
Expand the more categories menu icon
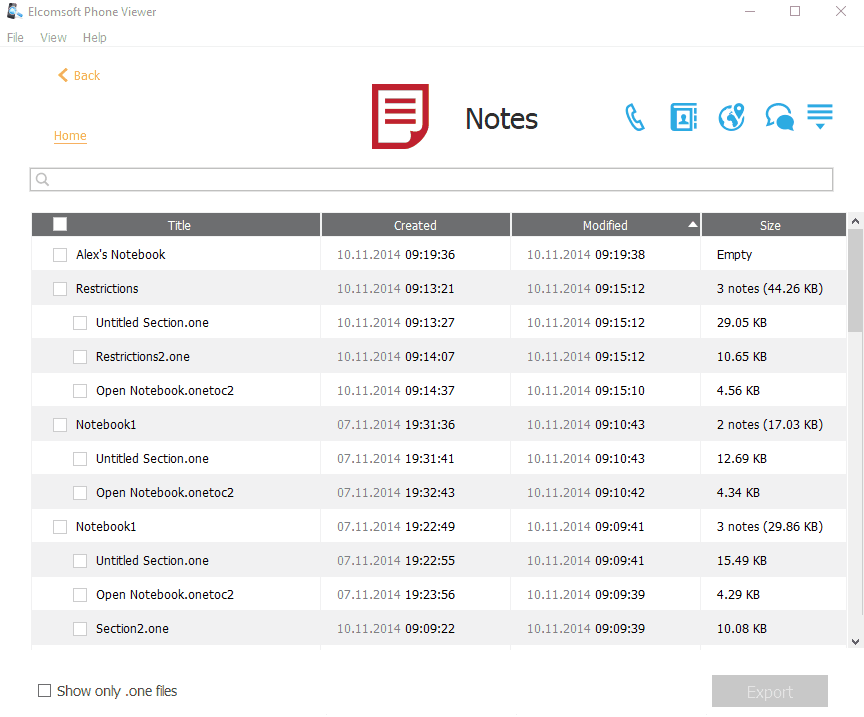(820, 116)
